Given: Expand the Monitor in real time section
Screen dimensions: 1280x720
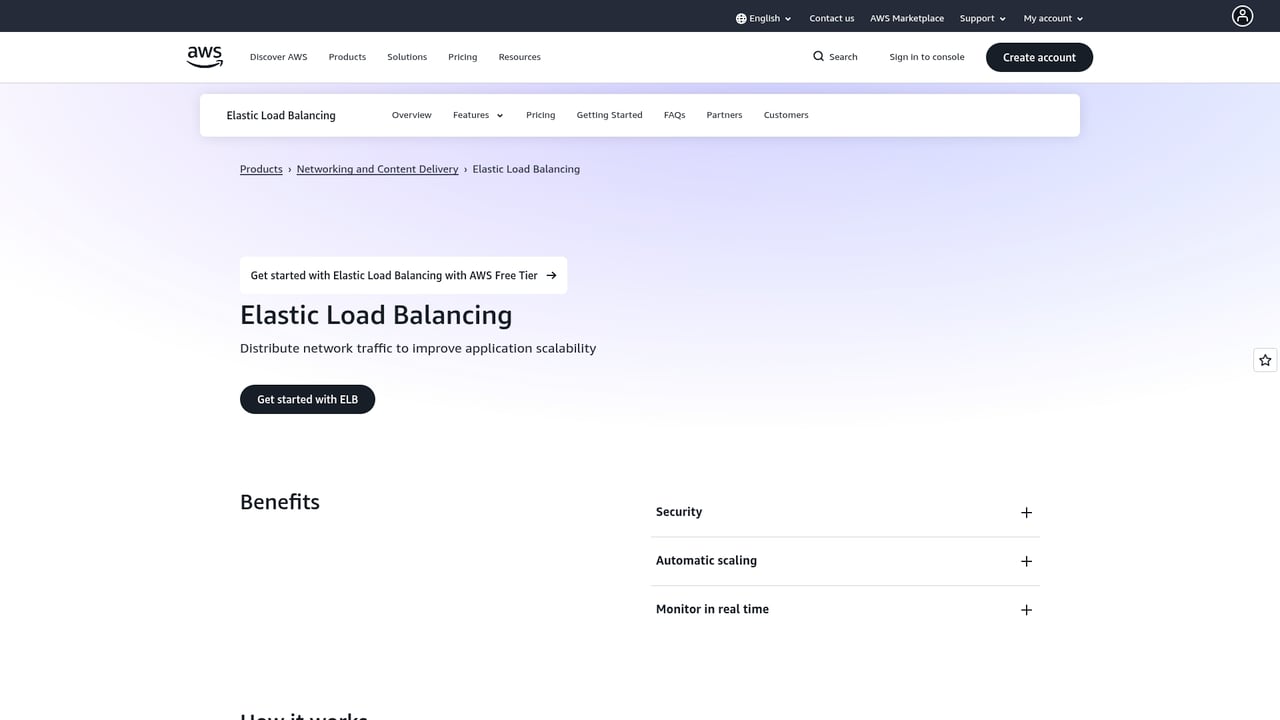Looking at the screenshot, I should tap(1026, 609).
